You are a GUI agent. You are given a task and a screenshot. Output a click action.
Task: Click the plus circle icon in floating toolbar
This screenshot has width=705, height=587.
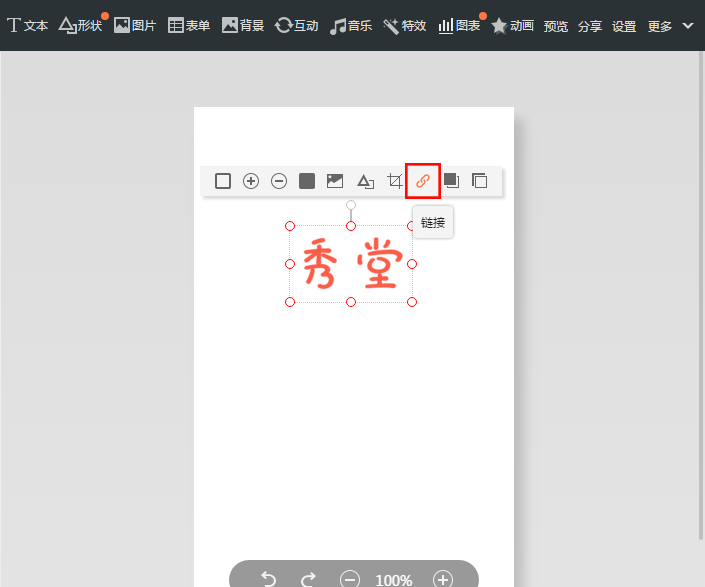(251, 181)
